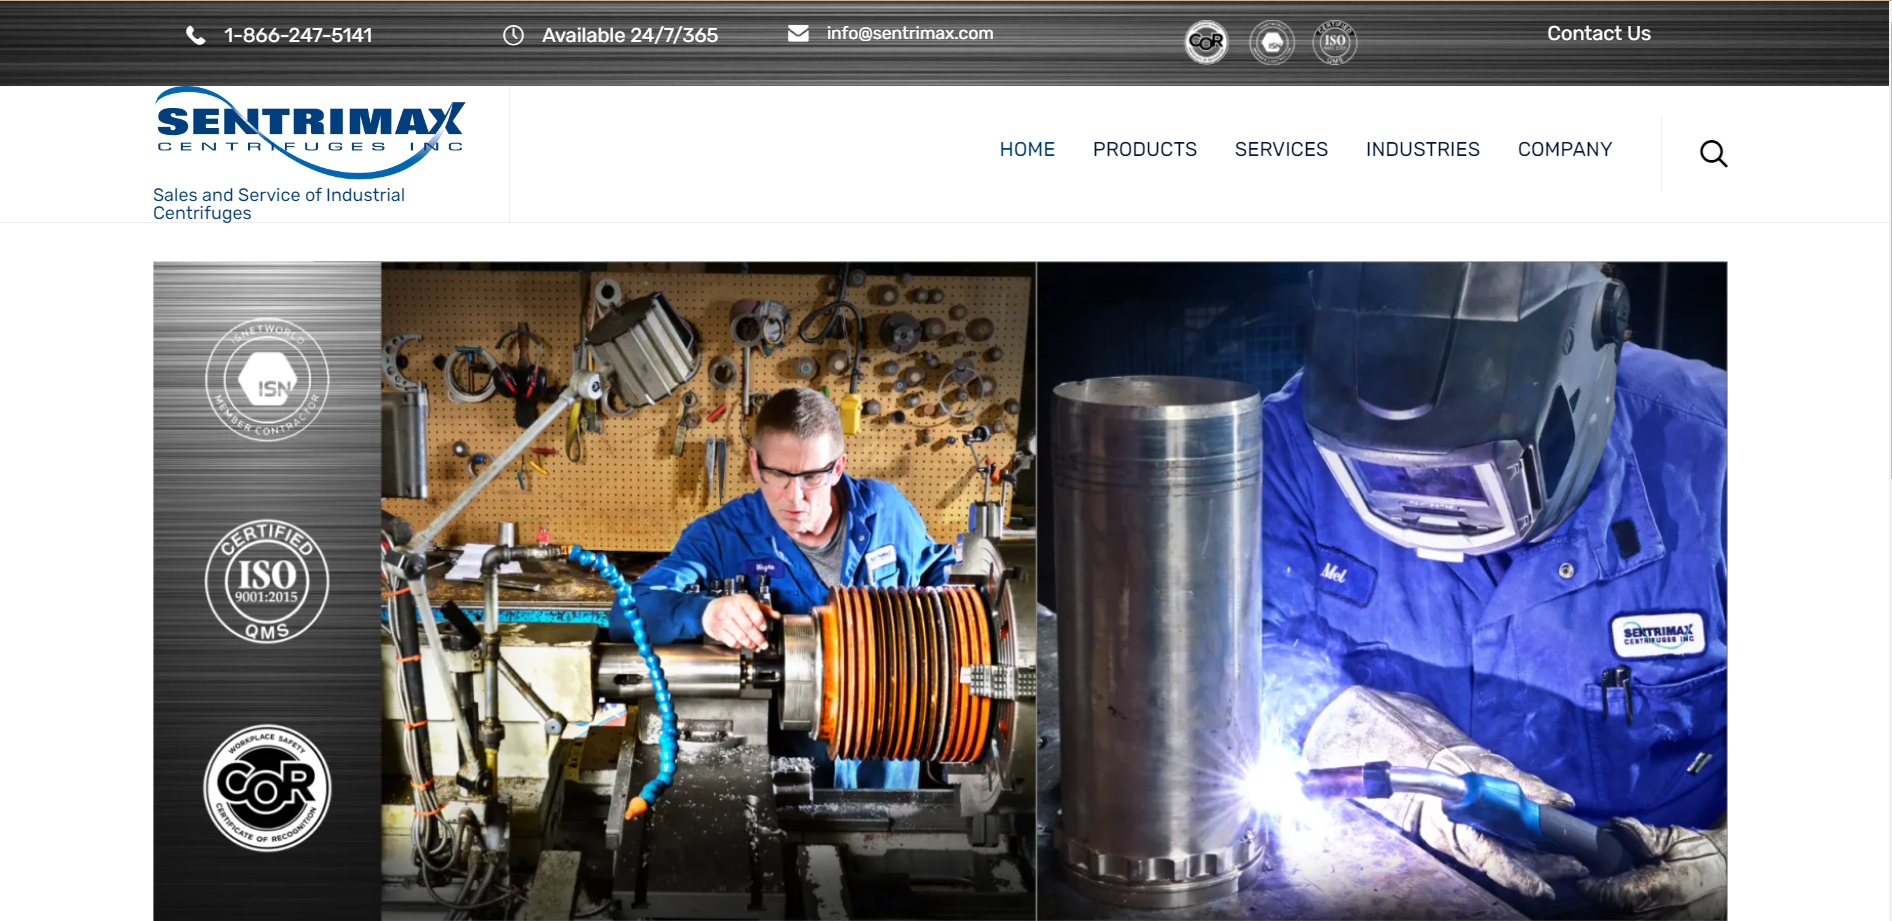Click the Sentrimax Centrifuges logo
This screenshot has height=921, width=1892.
coord(310,132)
